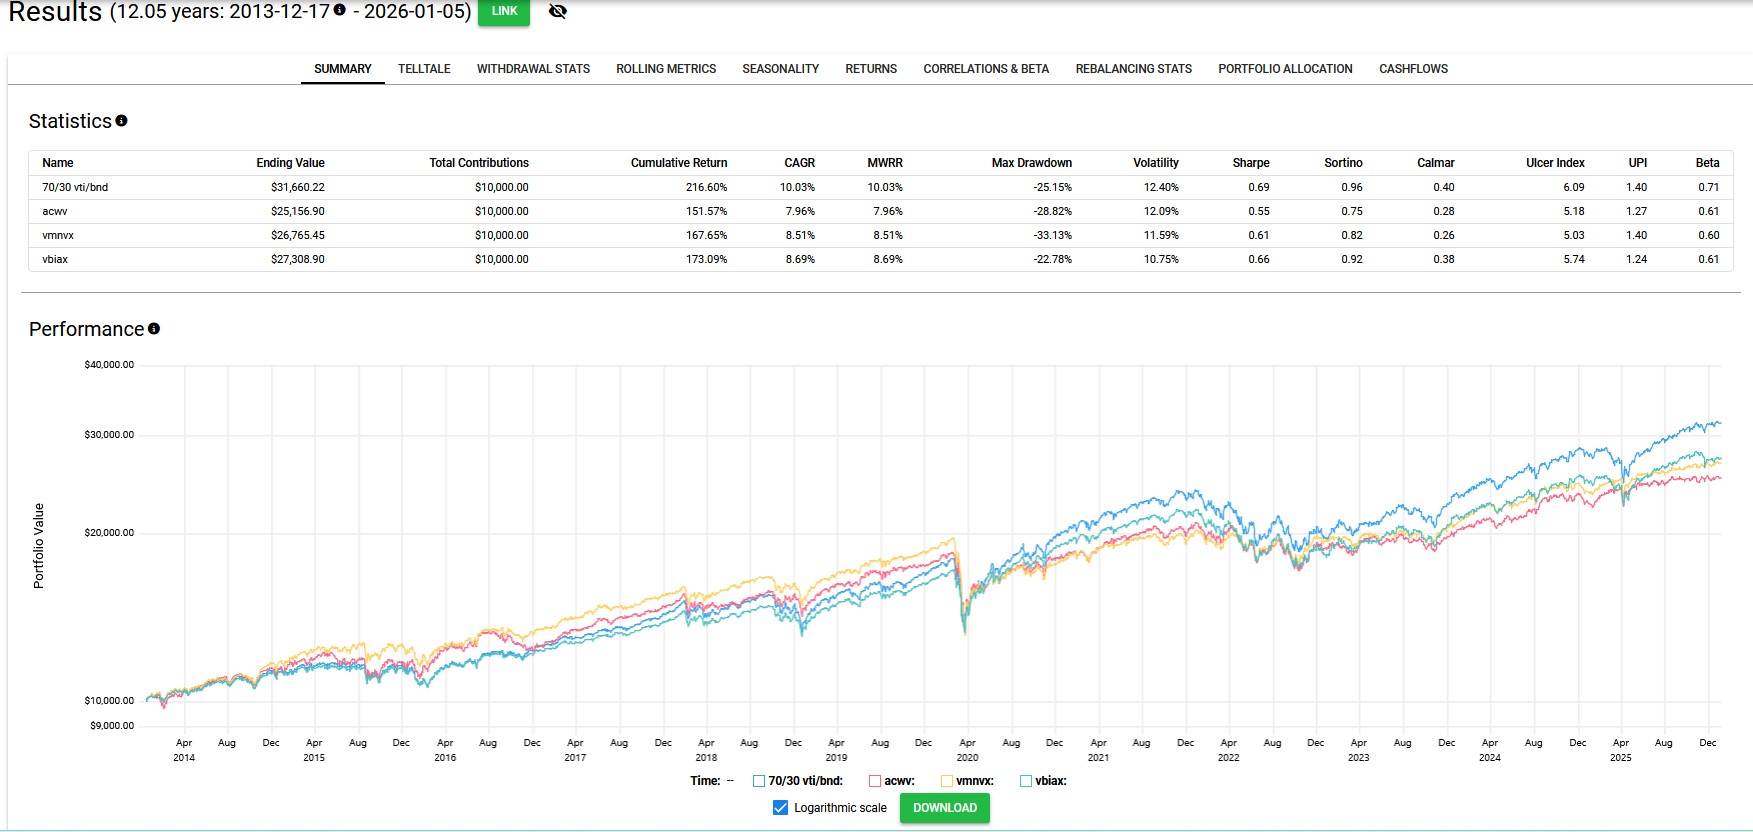1753x832 pixels.
Task: Click the Total Contributions column header
Action: (x=479, y=163)
